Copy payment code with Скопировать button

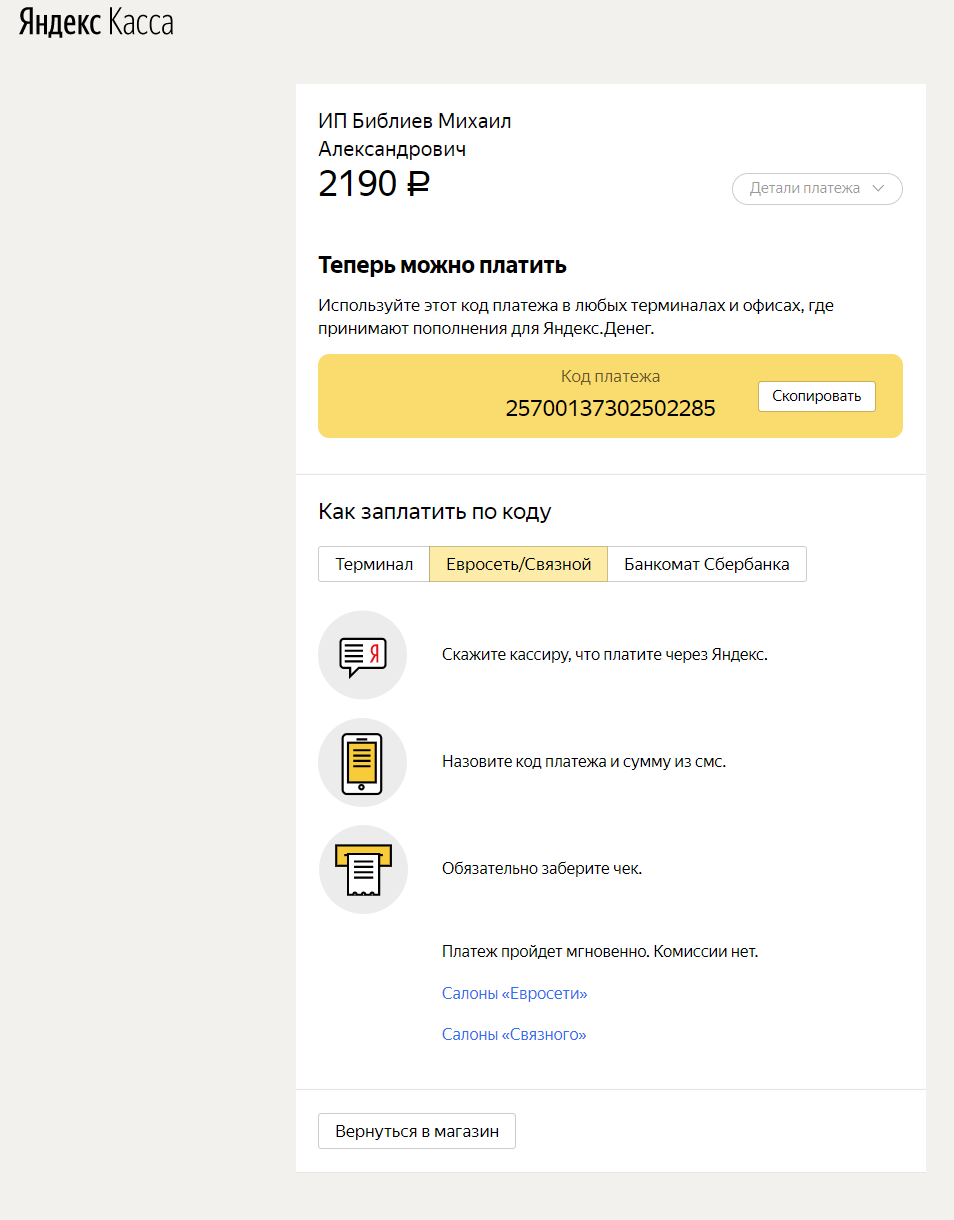point(816,396)
